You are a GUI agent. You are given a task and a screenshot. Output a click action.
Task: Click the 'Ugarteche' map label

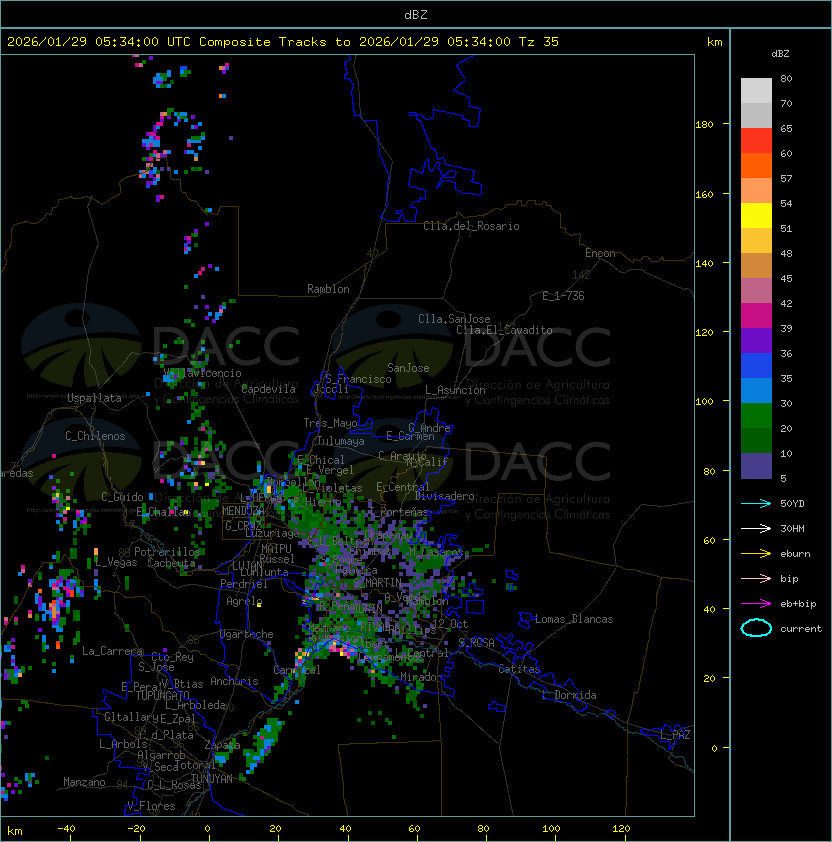tap(247, 634)
